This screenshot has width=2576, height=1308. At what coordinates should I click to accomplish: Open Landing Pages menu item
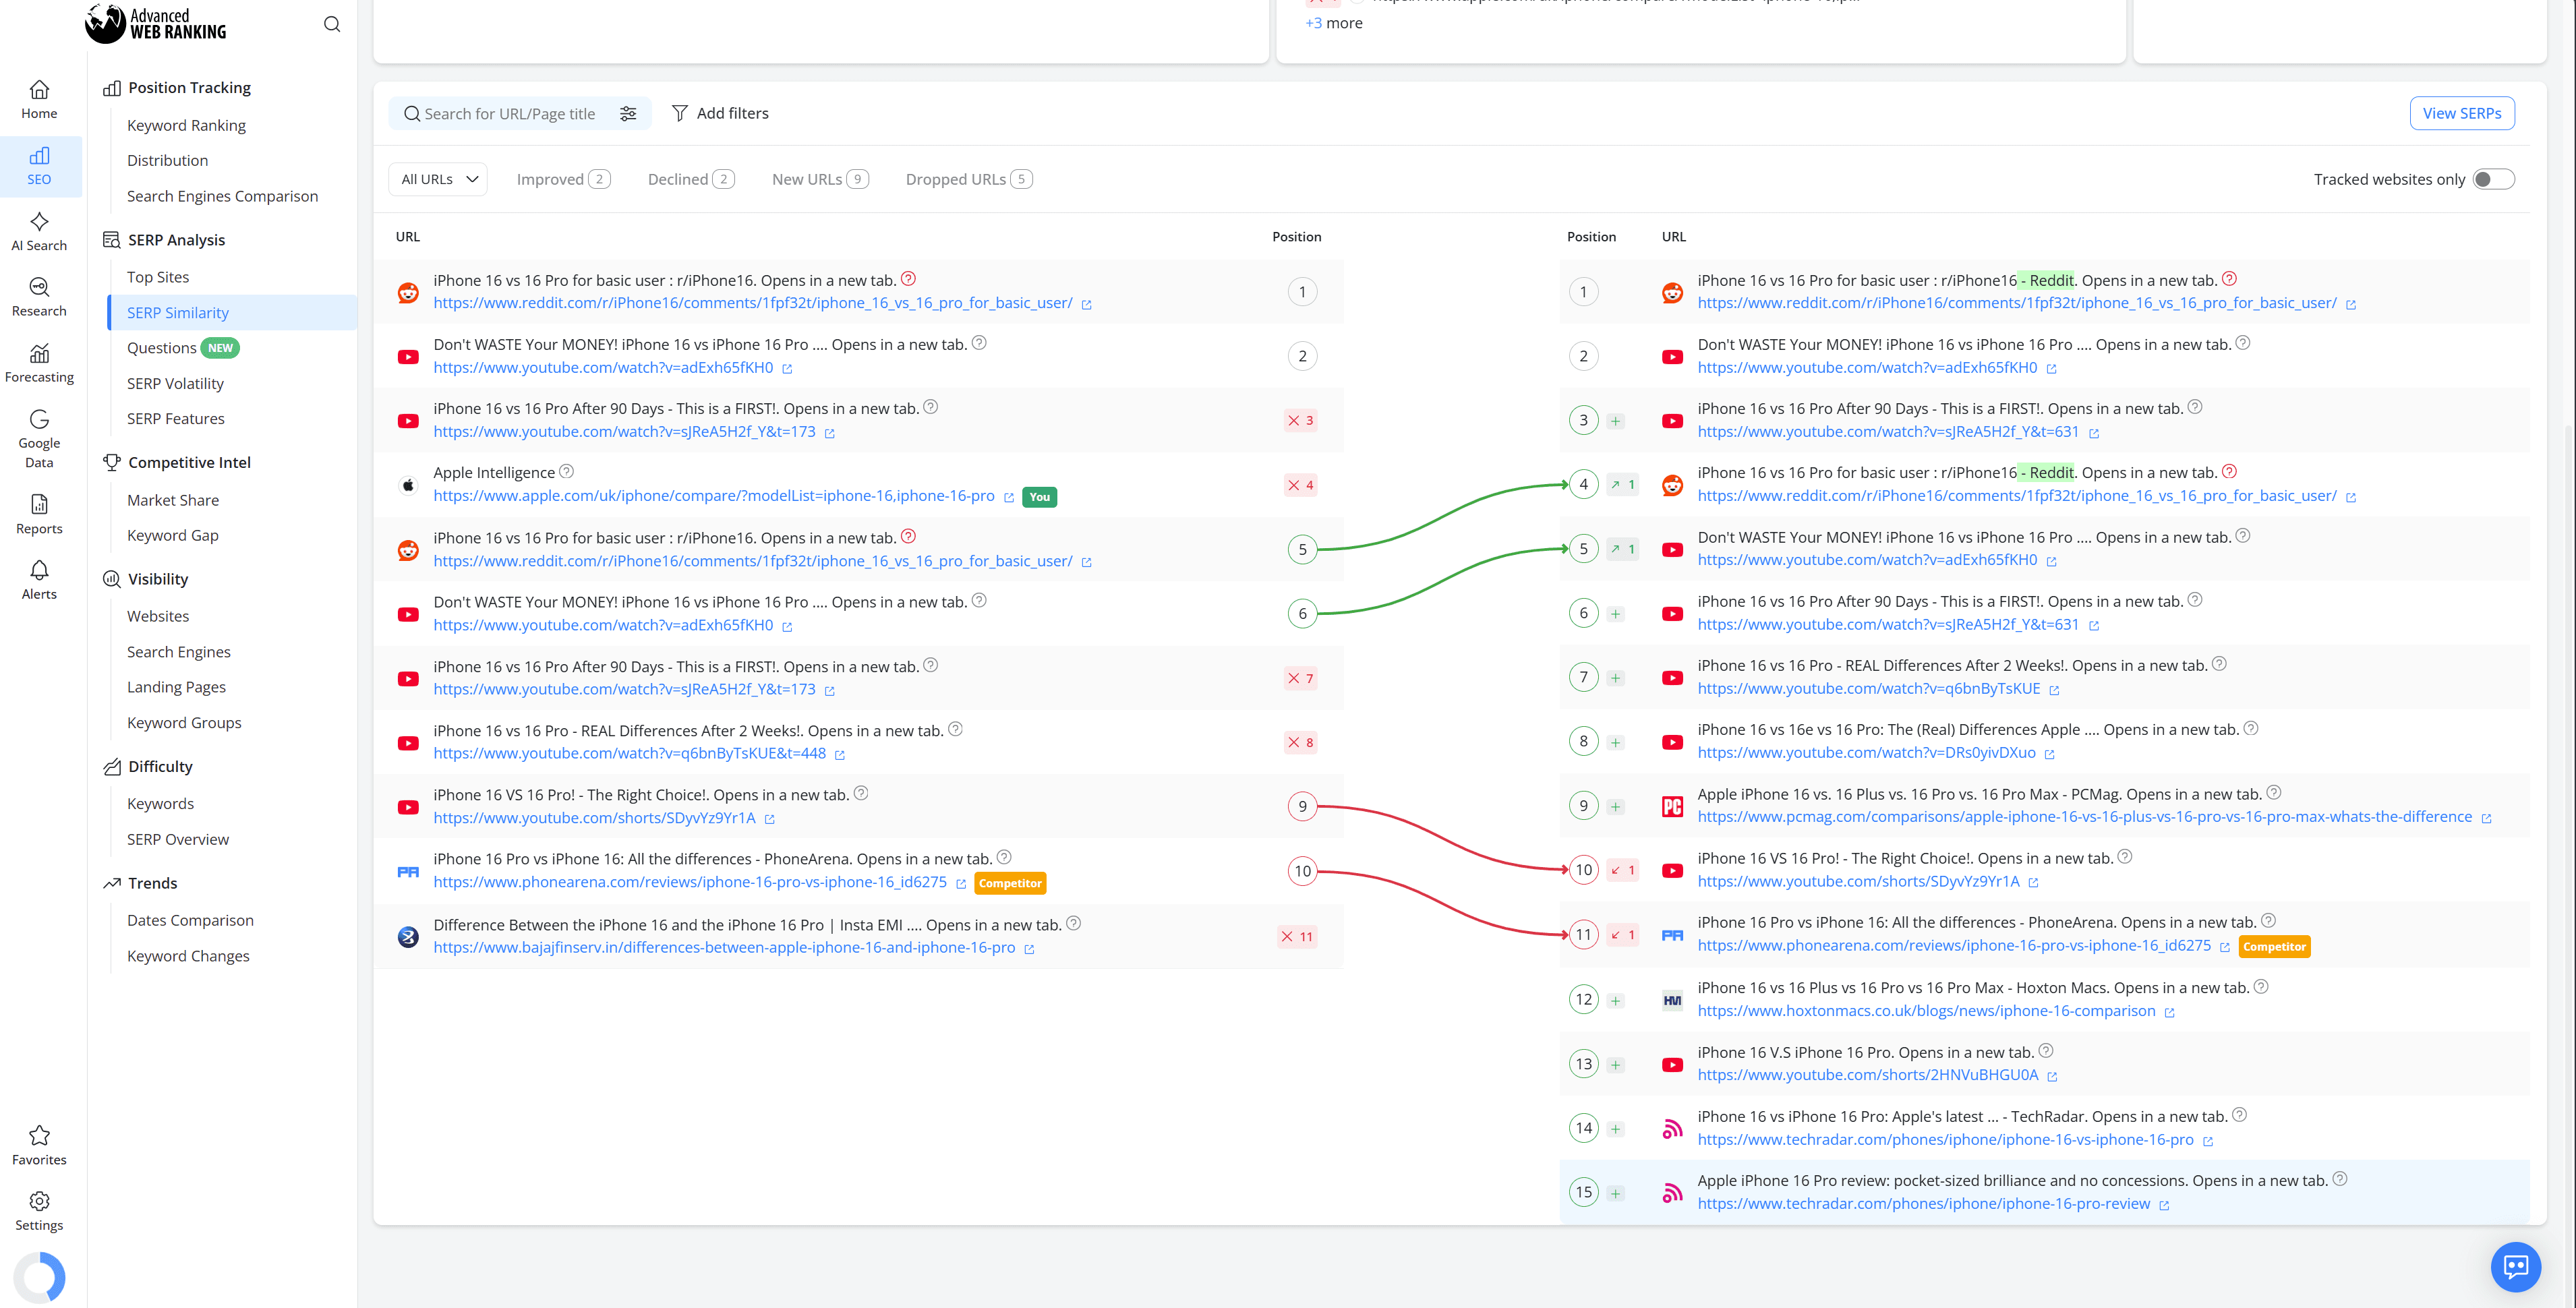(x=176, y=687)
